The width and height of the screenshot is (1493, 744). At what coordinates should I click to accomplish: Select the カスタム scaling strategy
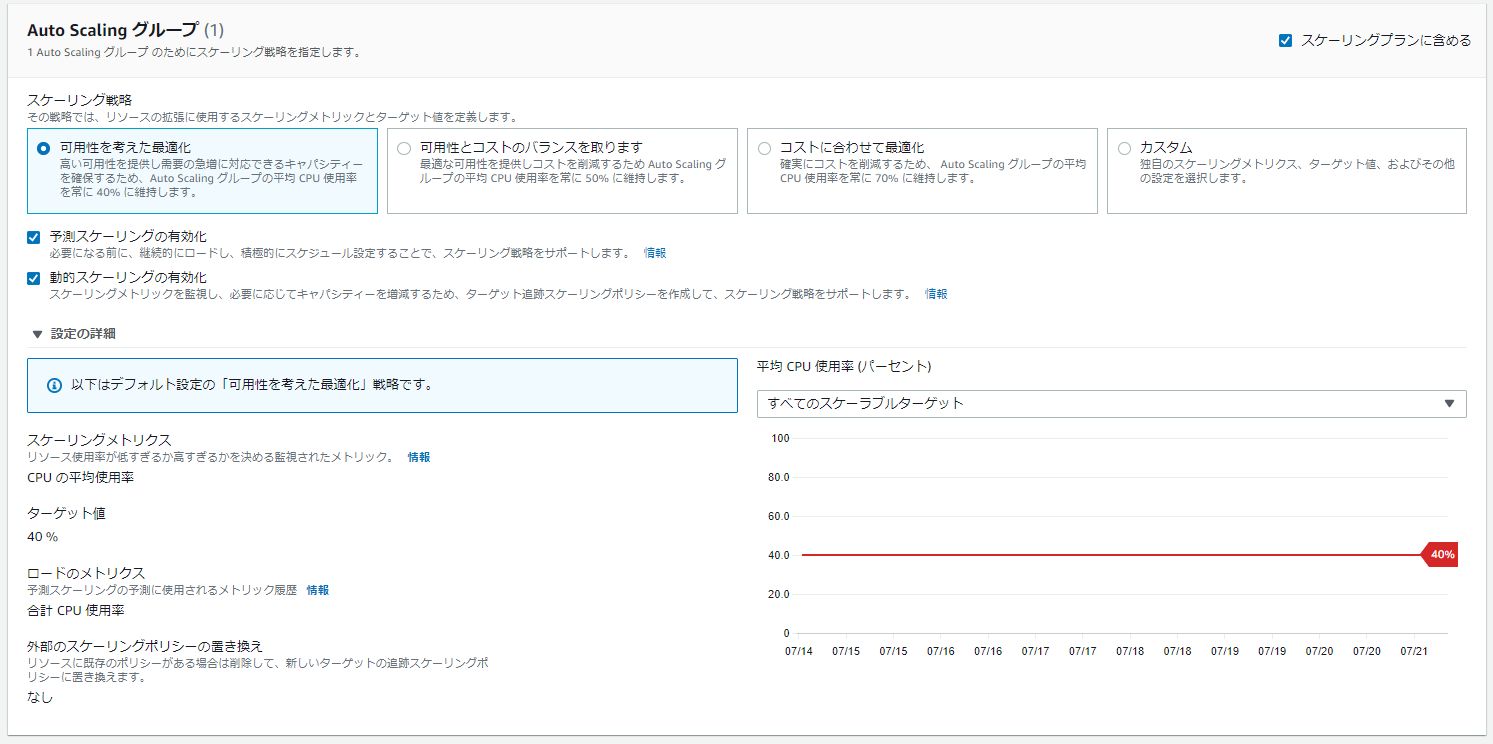pyautogui.click(x=1124, y=148)
